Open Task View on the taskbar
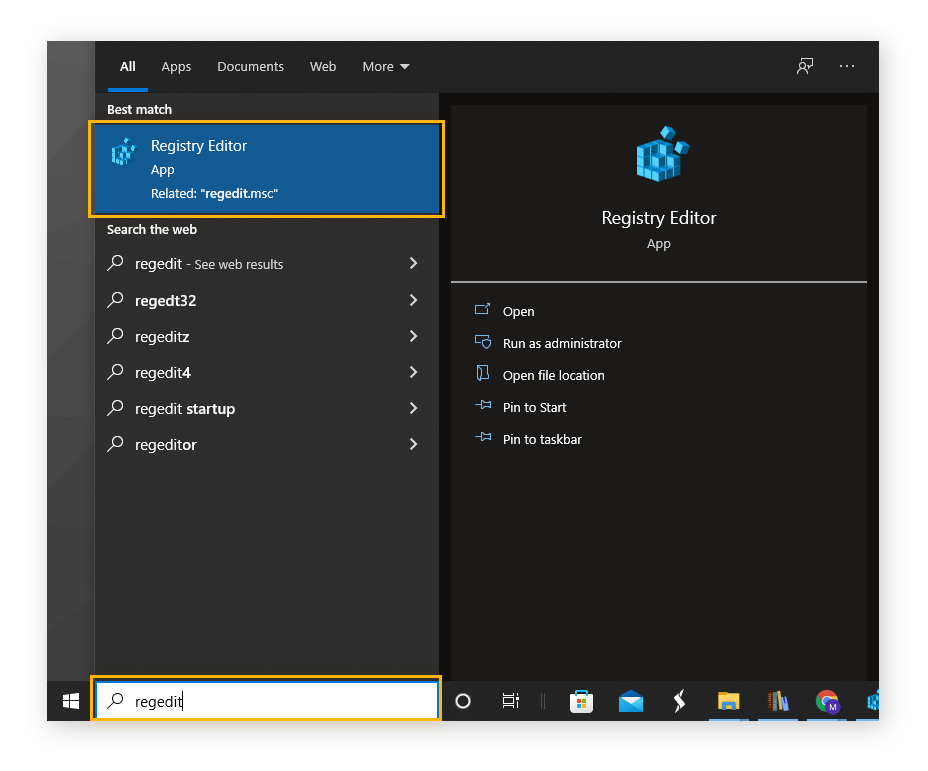This screenshot has width=928, height=771. (x=510, y=701)
